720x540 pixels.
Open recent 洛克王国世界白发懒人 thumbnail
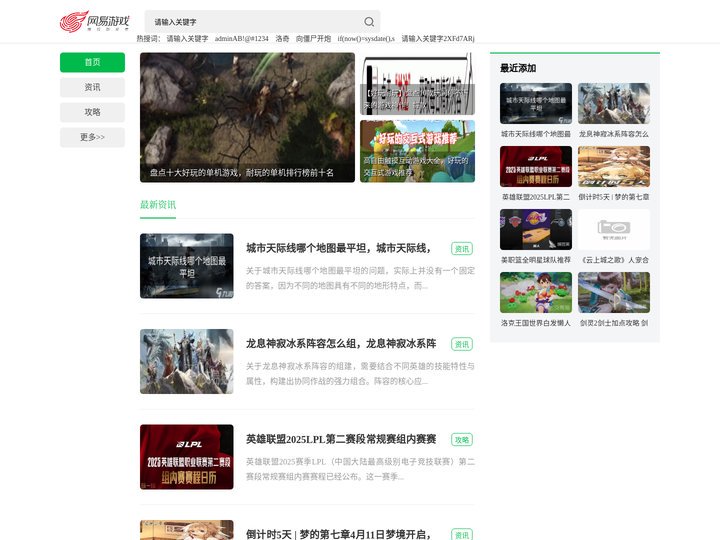(536, 292)
